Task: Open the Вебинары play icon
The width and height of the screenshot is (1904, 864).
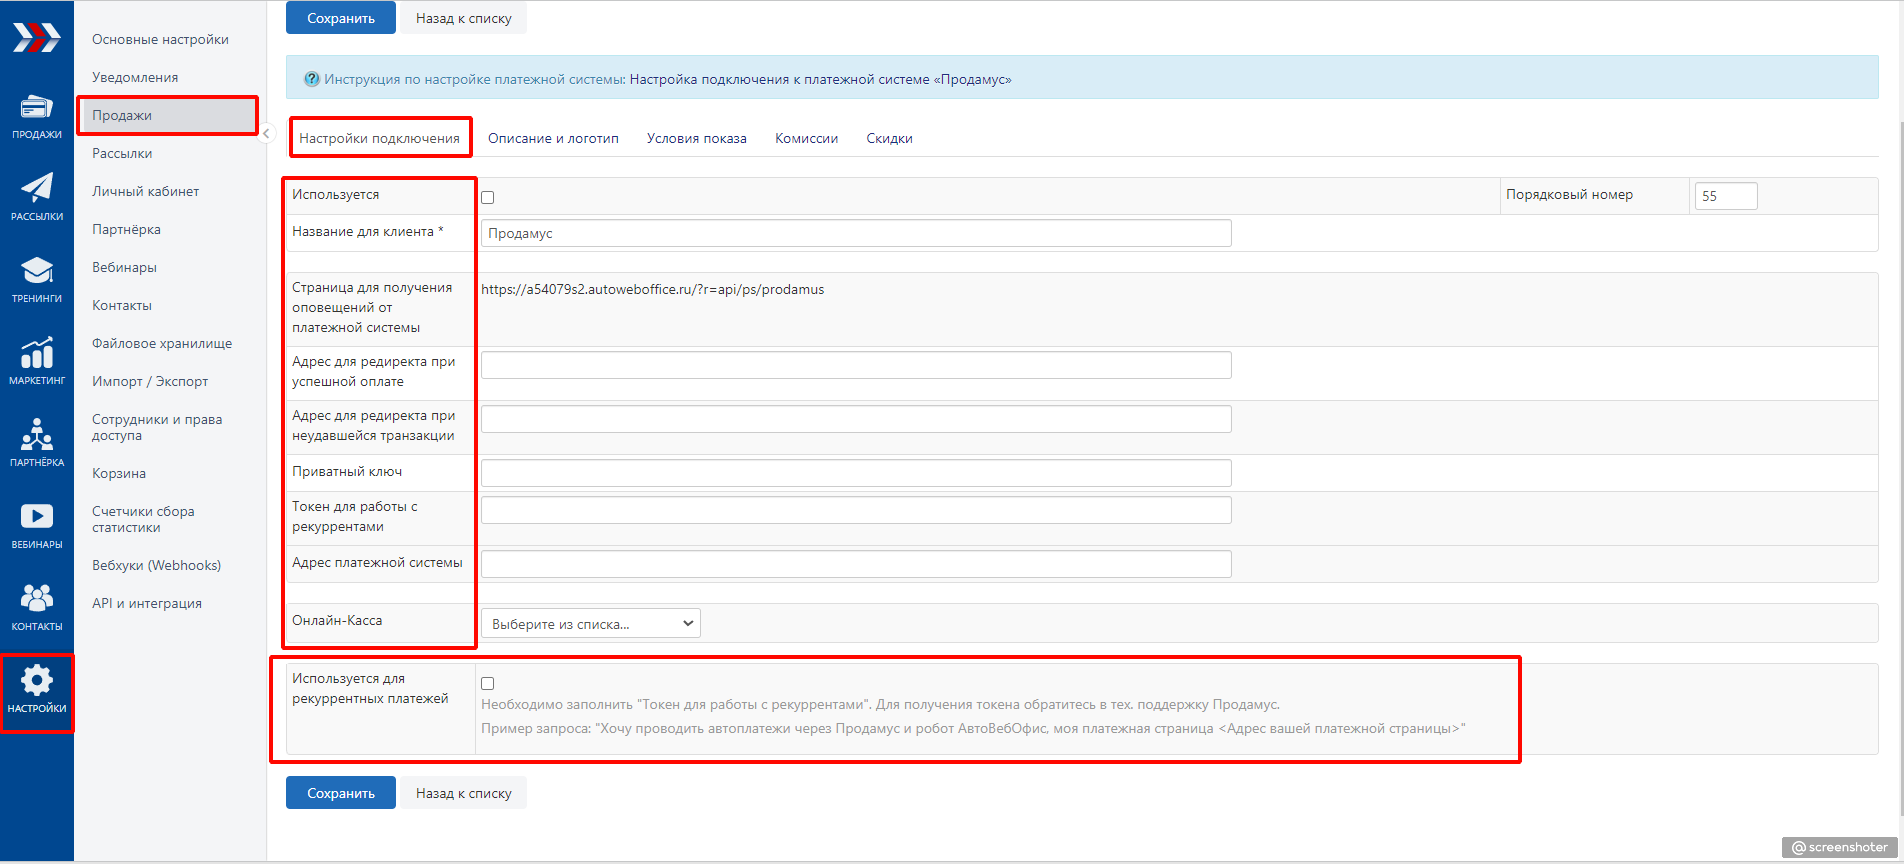Action: [x=37, y=517]
